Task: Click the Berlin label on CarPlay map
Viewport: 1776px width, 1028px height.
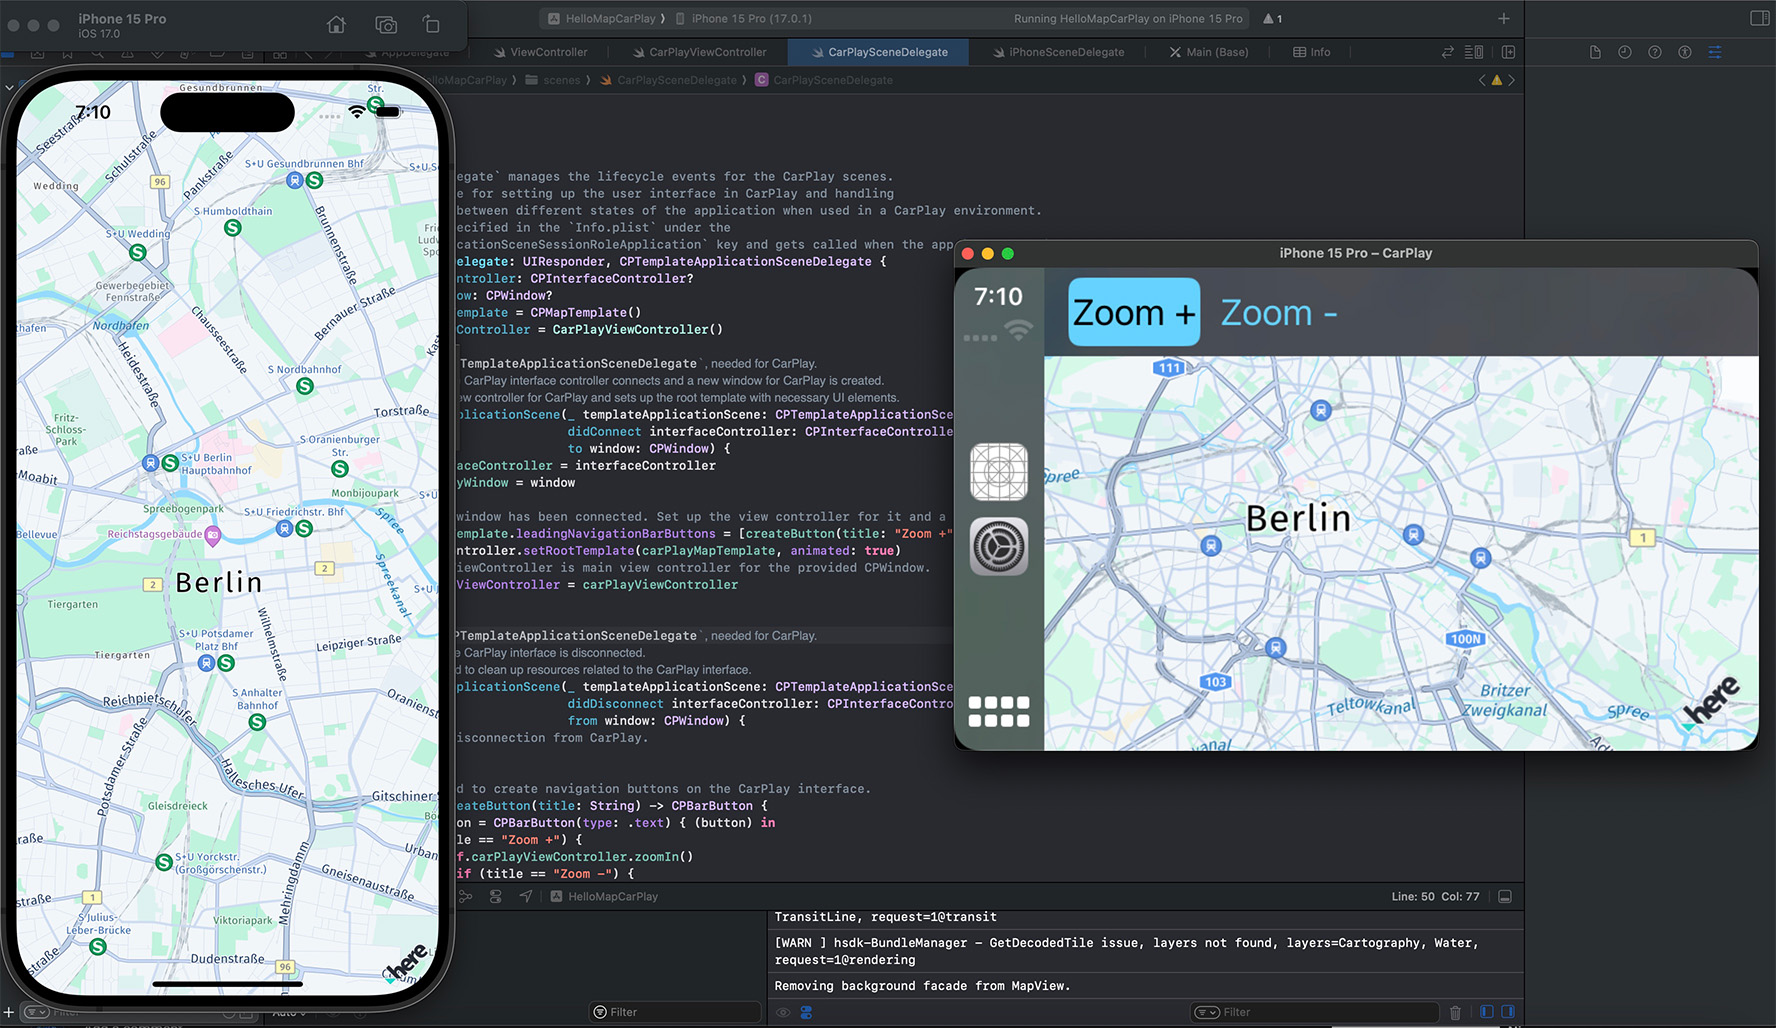Action: pyautogui.click(x=1298, y=518)
